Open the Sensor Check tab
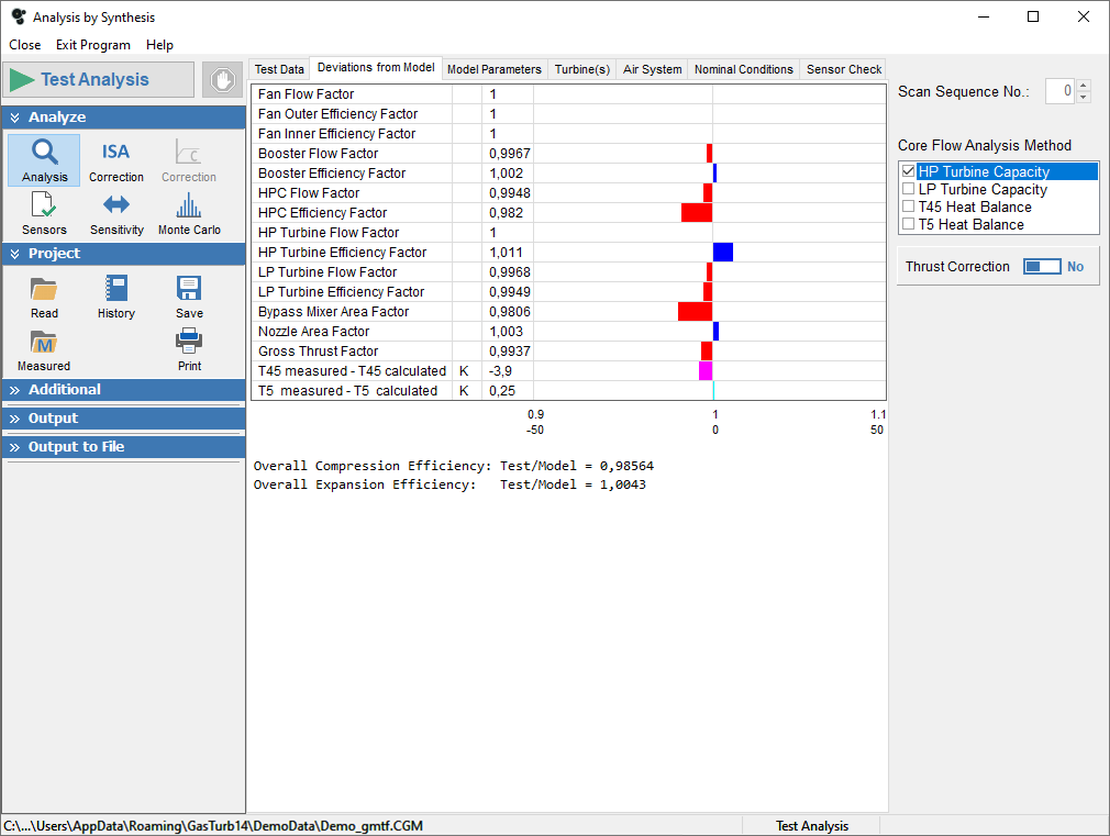The image size is (1110, 836). click(x=844, y=69)
